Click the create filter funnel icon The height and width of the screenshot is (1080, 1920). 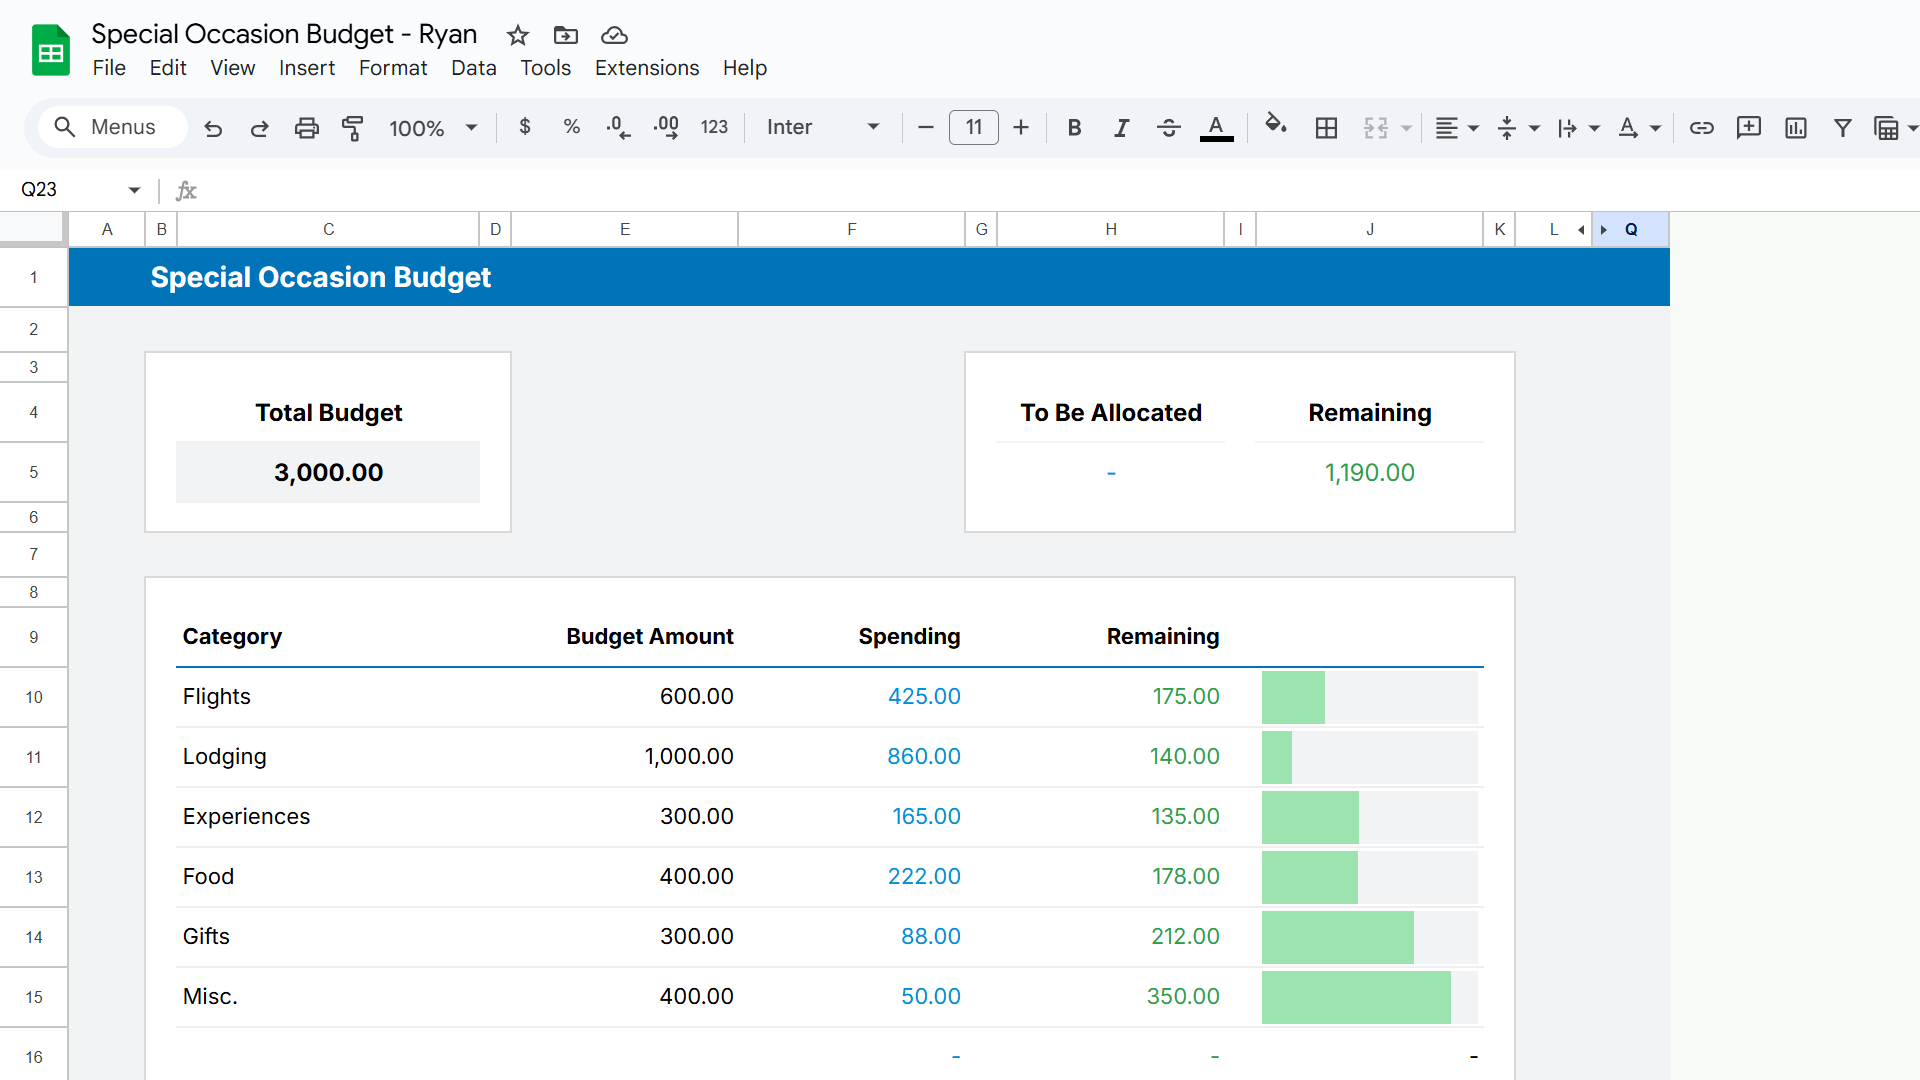tap(1842, 128)
